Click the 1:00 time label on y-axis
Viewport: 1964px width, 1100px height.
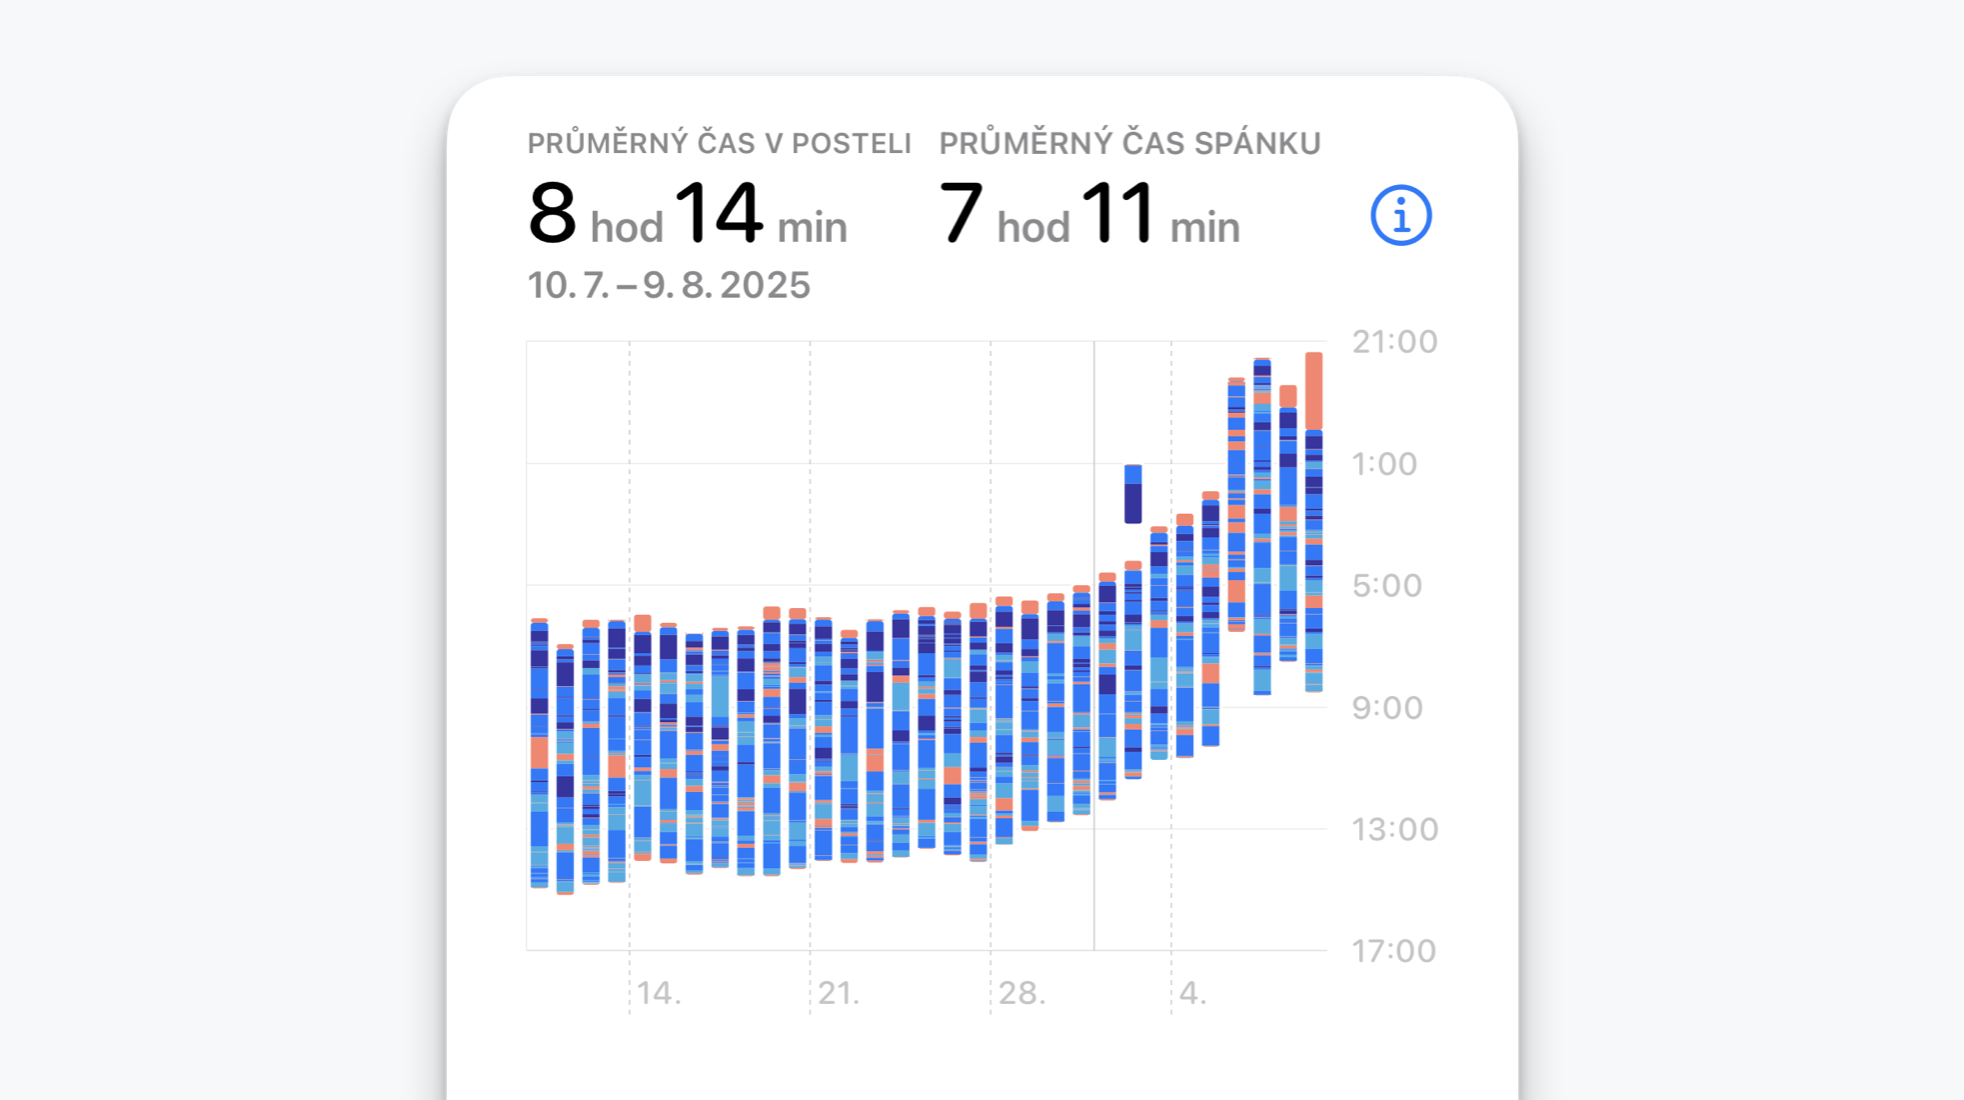pos(1384,464)
